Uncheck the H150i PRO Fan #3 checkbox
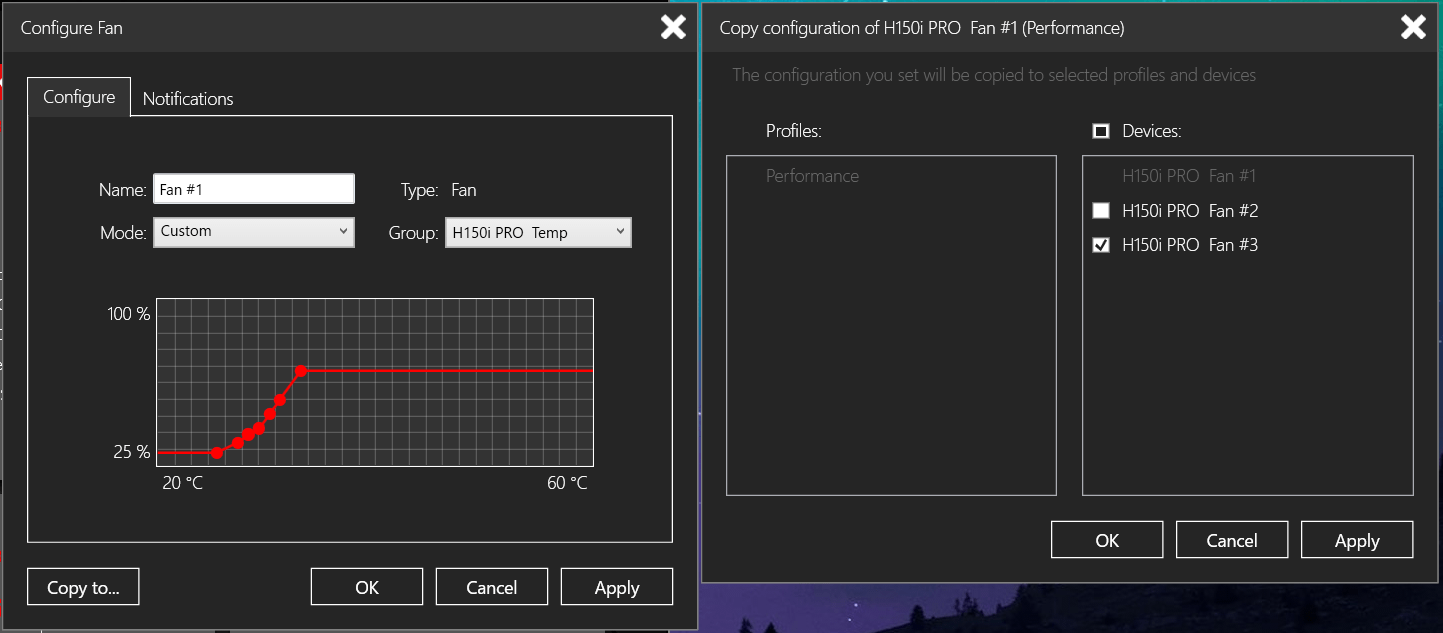Viewport: 1443px width, 633px height. pos(1101,245)
